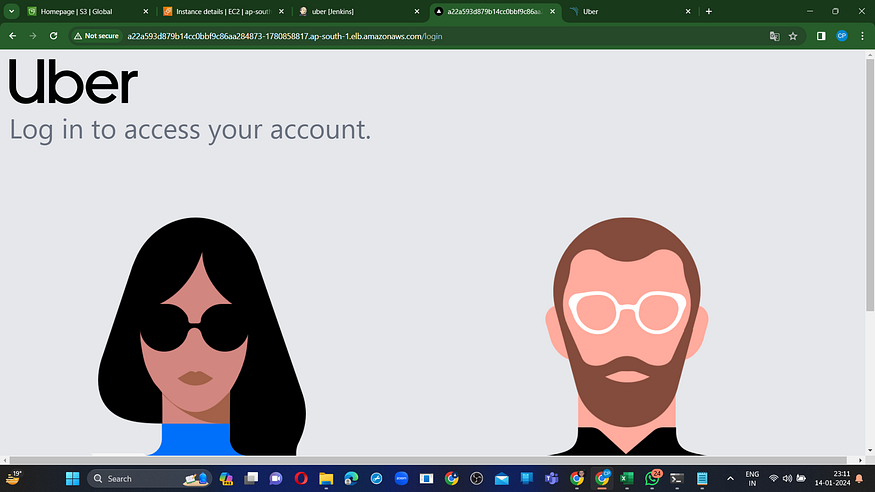Open the notification bell icon
This screenshot has width=875, height=492.
(859, 479)
